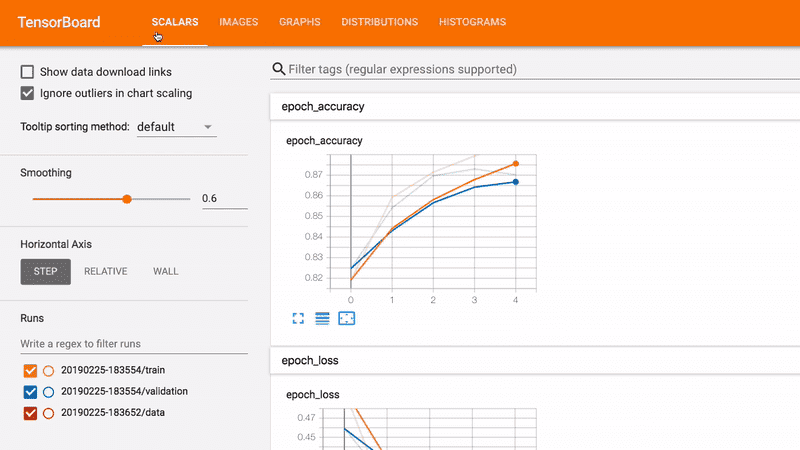
Task: Click the Smoothing slider handle
Action: [127, 199]
